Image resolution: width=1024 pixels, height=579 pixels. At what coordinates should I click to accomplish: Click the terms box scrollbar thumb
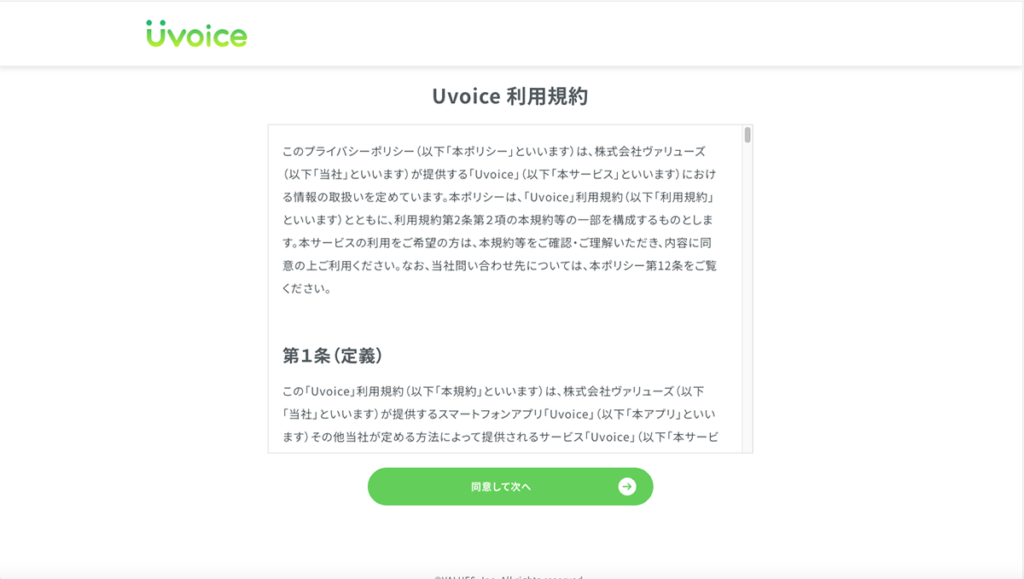point(747,135)
